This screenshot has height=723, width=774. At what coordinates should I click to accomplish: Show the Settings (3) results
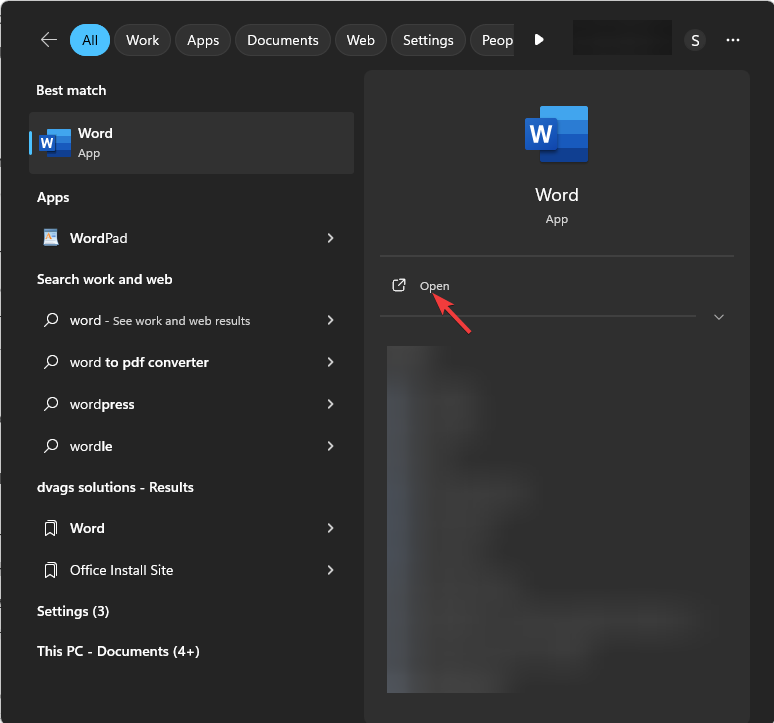[x=73, y=611]
